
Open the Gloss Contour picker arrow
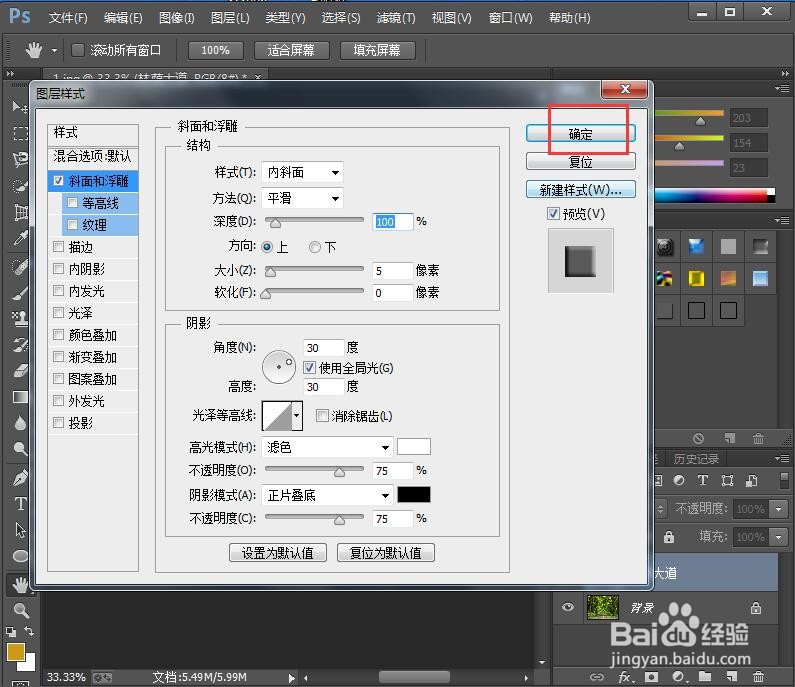click(297, 416)
